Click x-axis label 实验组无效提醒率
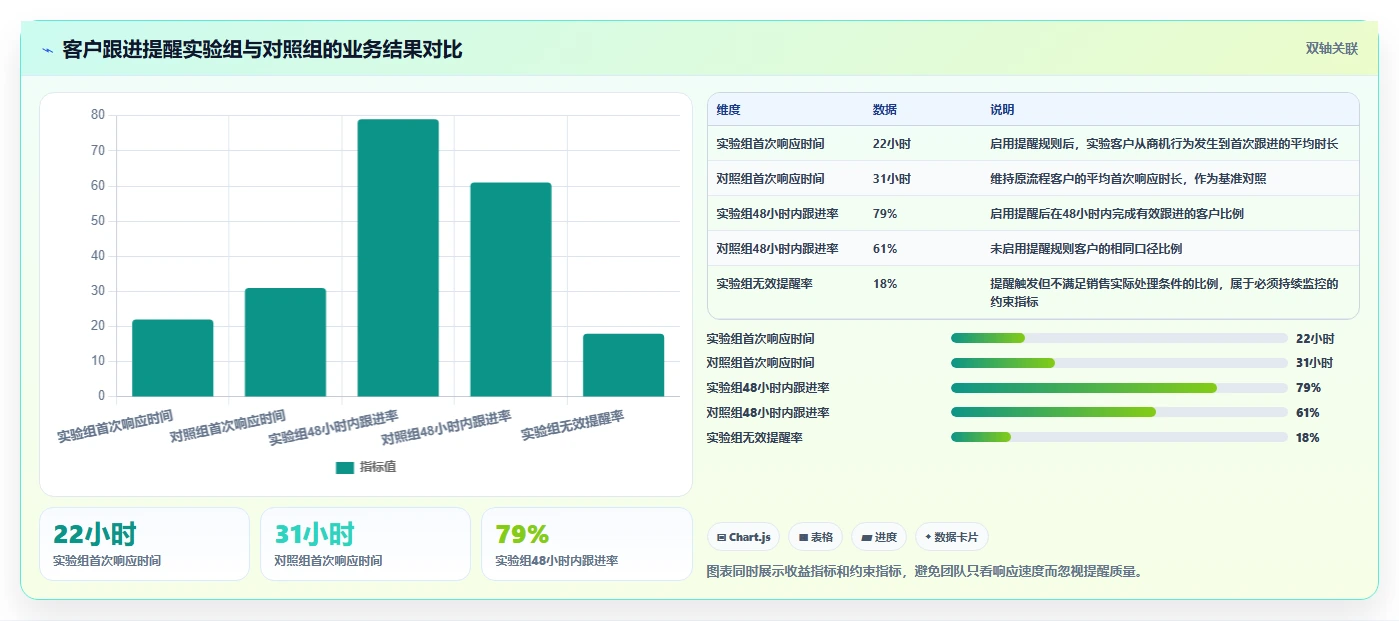 [573, 426]
